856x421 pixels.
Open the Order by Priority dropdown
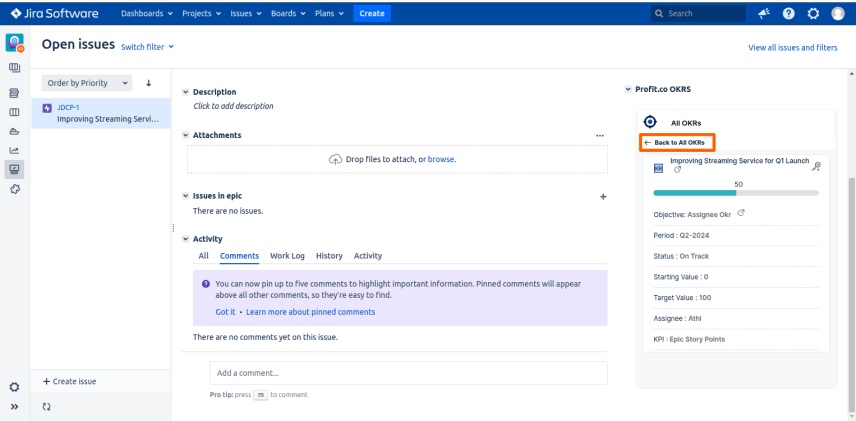87,83
